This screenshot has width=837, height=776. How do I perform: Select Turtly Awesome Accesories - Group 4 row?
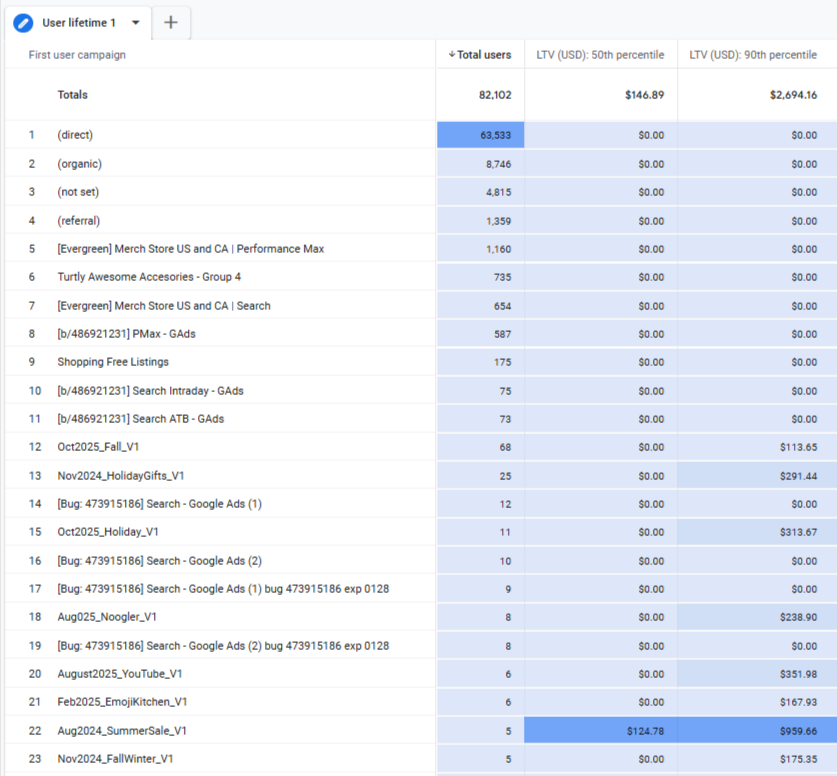coord(149,277)
